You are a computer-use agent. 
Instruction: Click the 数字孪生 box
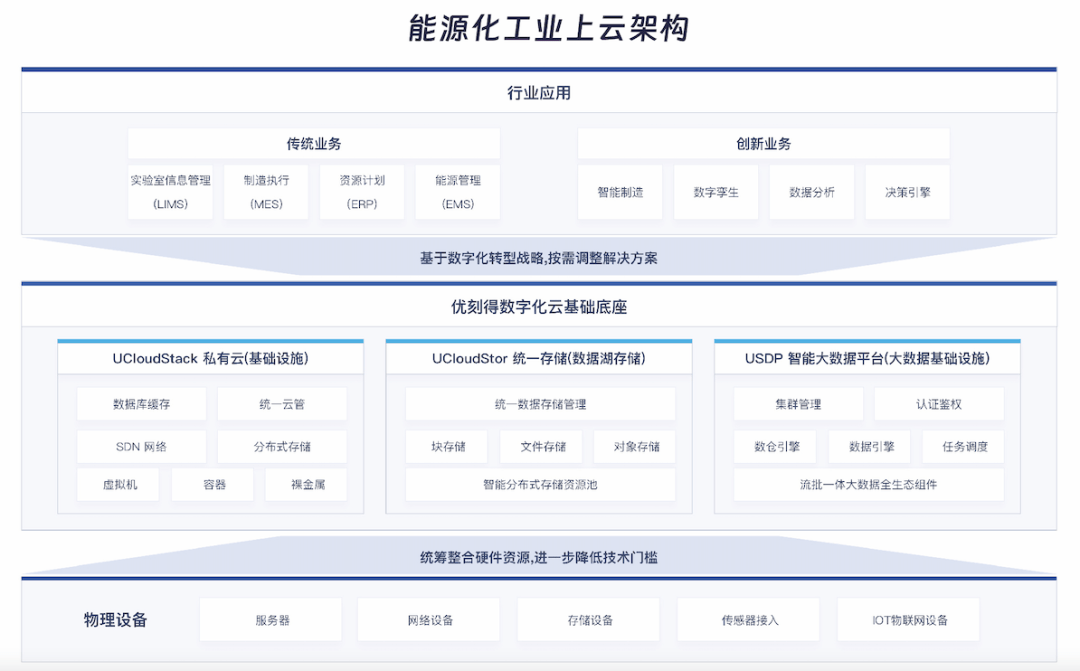pos(716,192)
